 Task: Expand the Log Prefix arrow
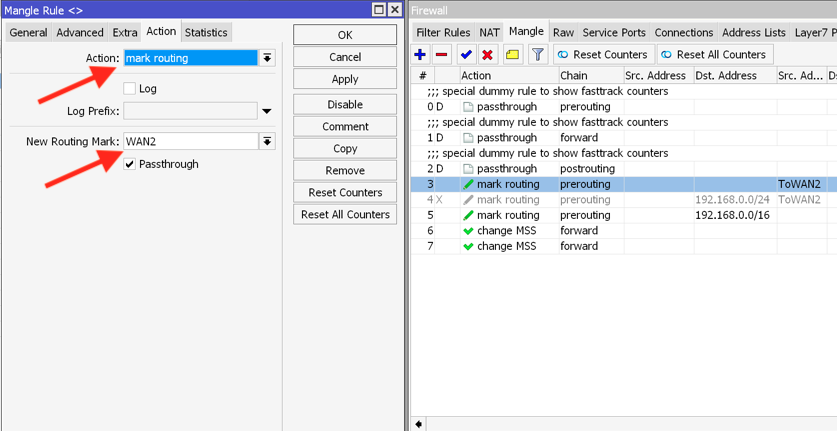click(x=267, y=112)
